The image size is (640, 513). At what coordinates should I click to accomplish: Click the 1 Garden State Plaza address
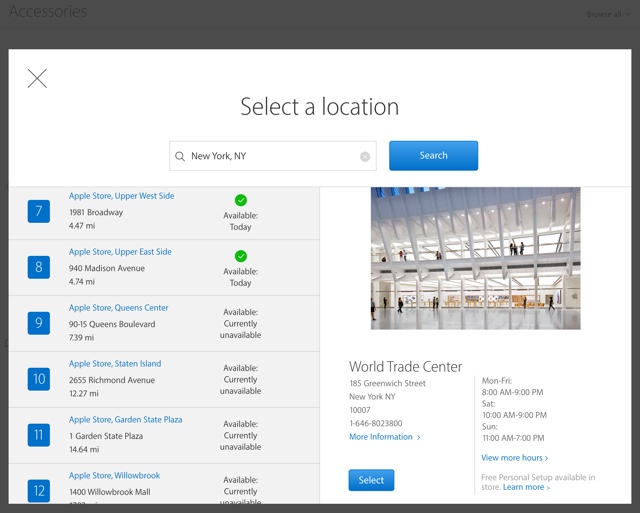coord(106,436)
